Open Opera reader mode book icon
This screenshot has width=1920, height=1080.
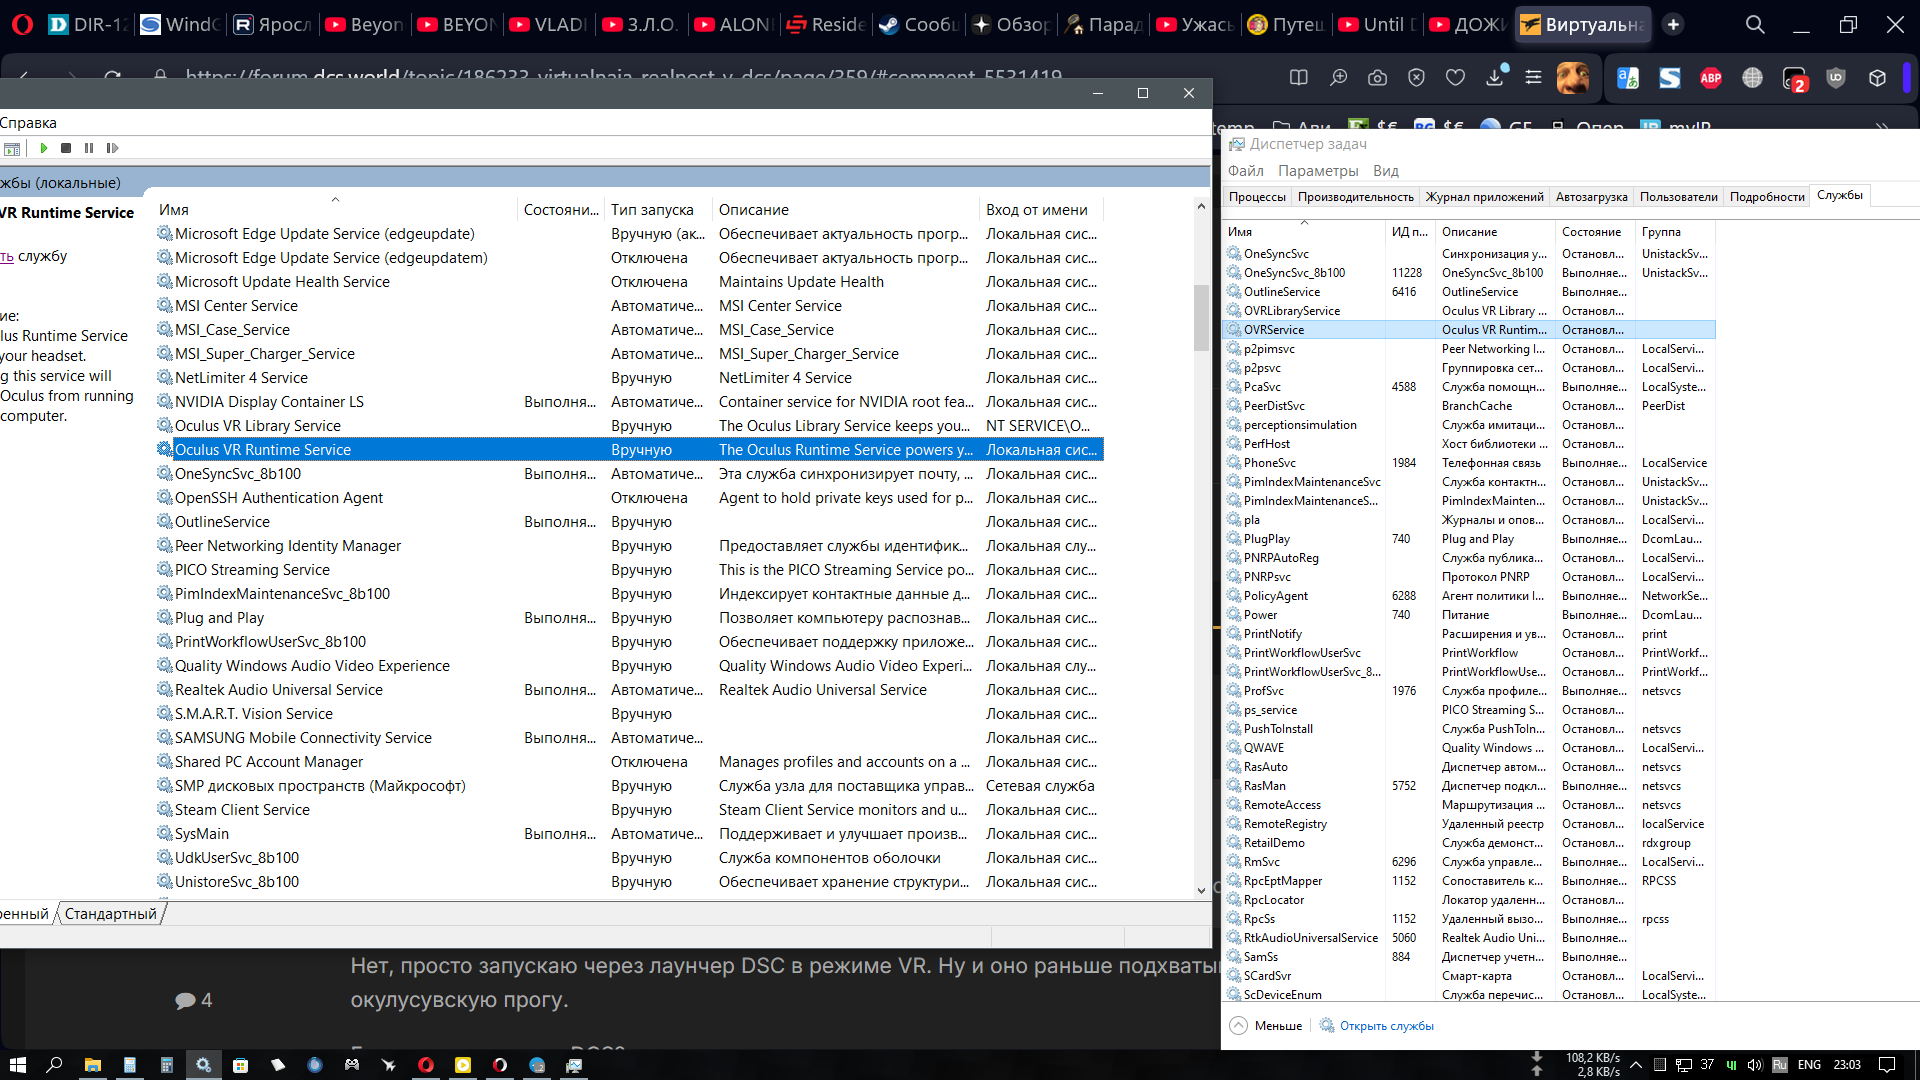coord(1298,78)
